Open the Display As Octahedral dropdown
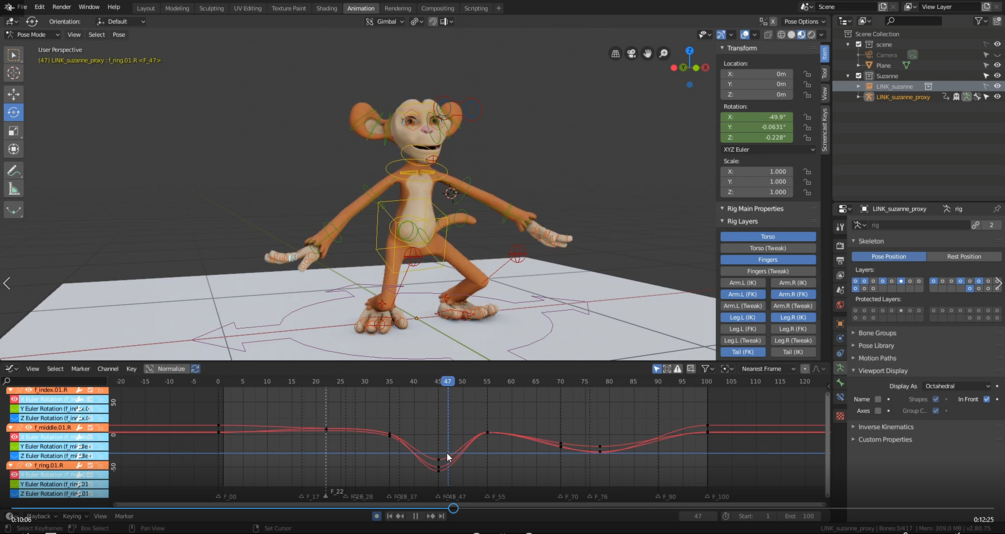Image resolution: width=1005 pixels, height=534 pixels. pos(956,386)
